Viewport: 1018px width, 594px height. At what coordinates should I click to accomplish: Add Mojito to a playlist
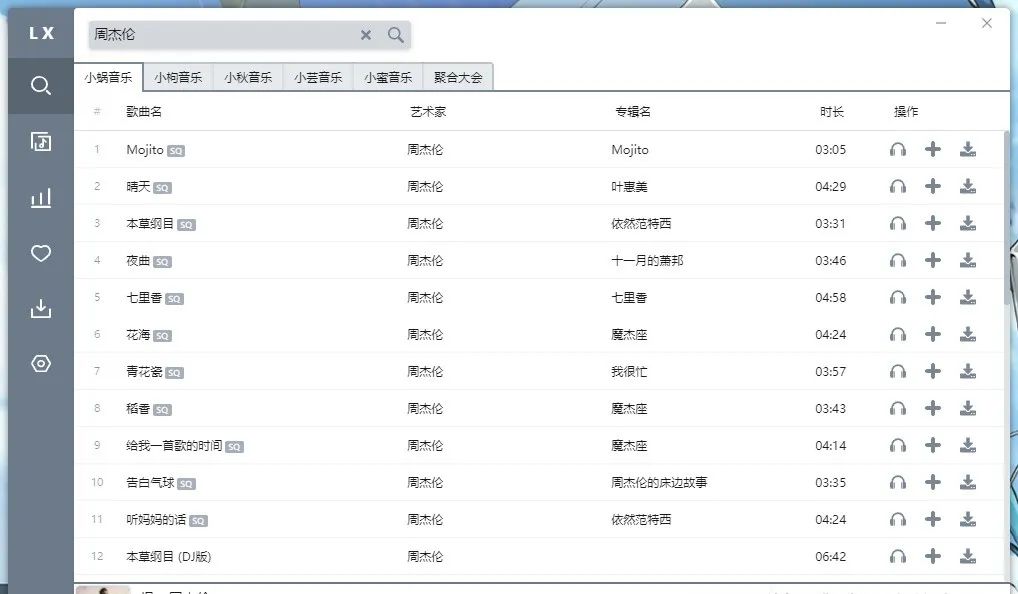[x=933, y=149]
